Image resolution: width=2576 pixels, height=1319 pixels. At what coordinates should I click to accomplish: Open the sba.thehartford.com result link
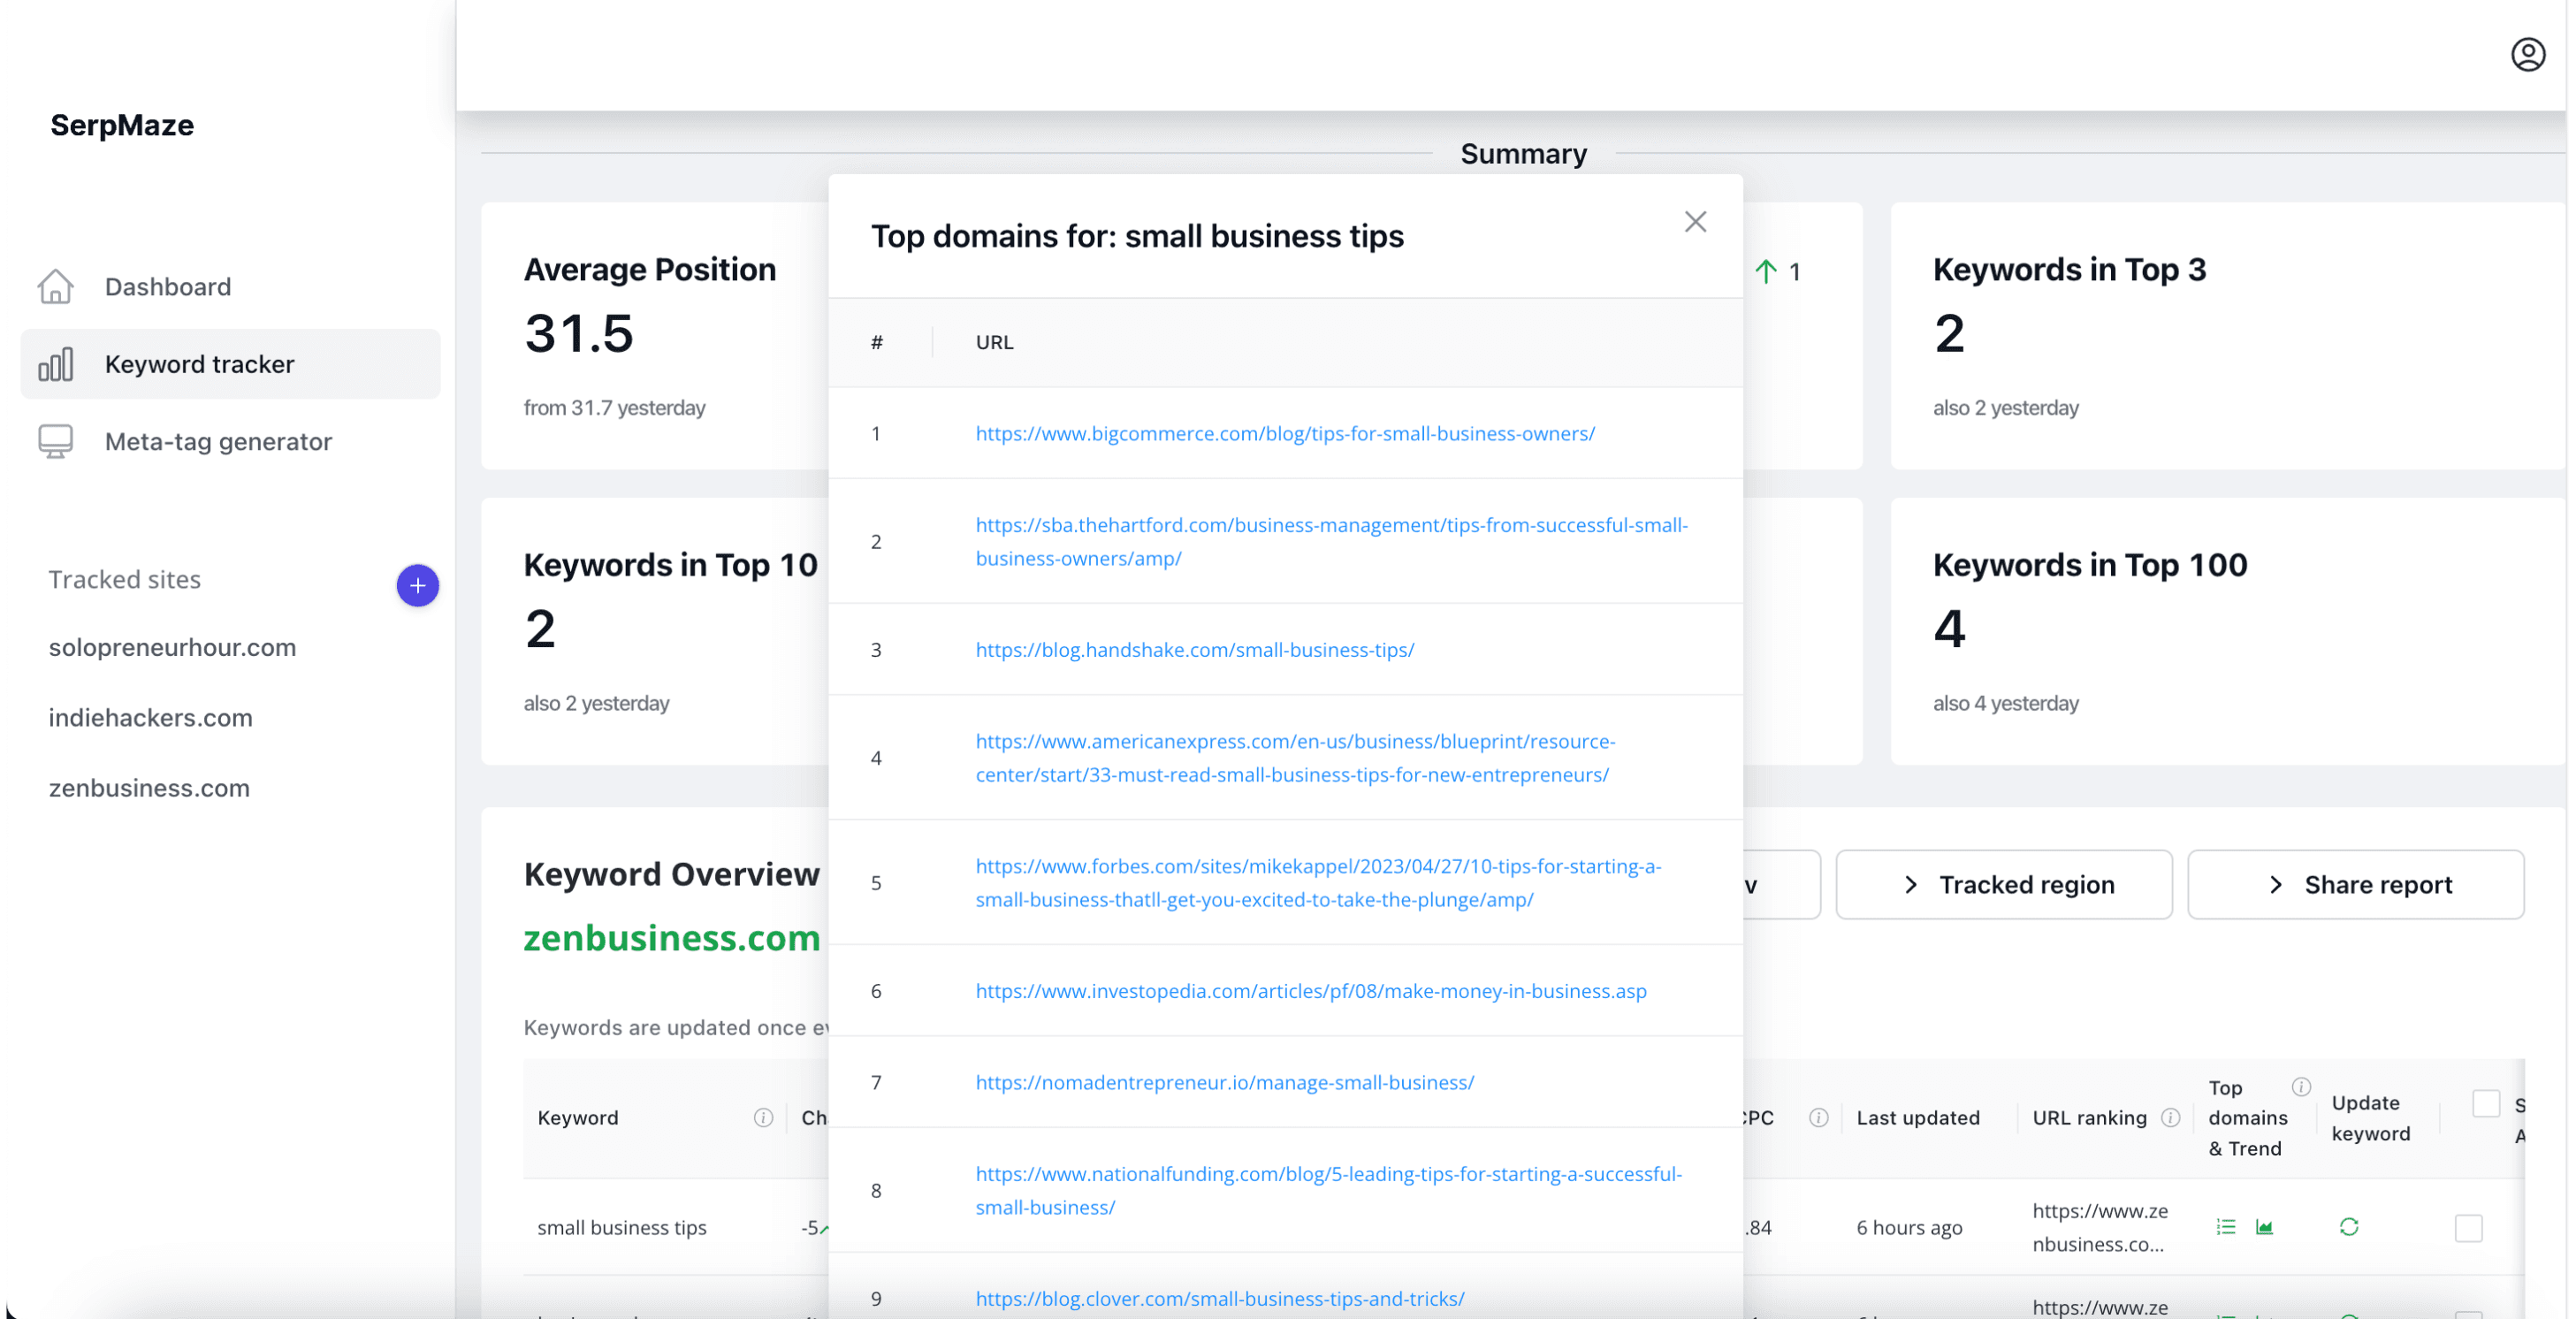(x=1331, y=541)
